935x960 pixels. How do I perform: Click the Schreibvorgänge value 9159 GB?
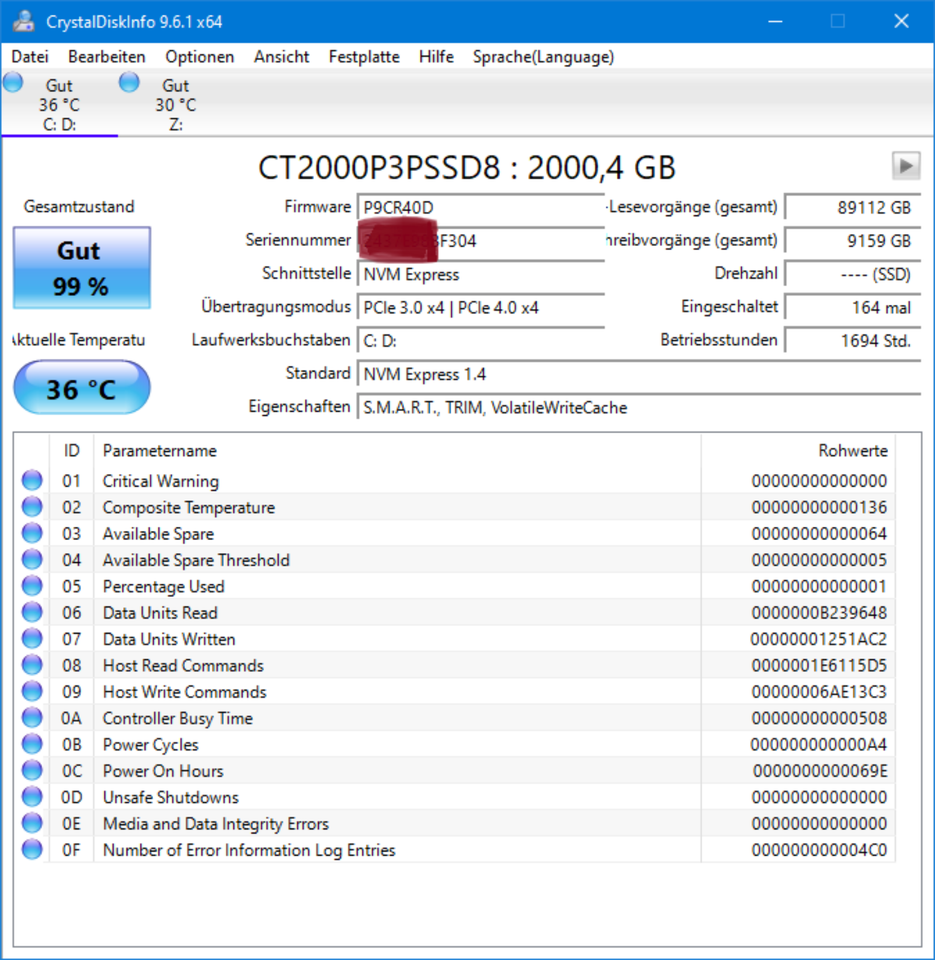point(853,241)
